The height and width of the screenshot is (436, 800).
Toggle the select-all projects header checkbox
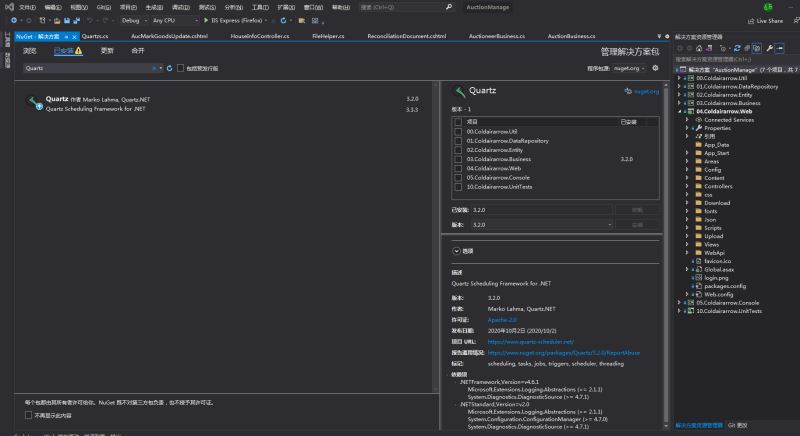(458, 122)
